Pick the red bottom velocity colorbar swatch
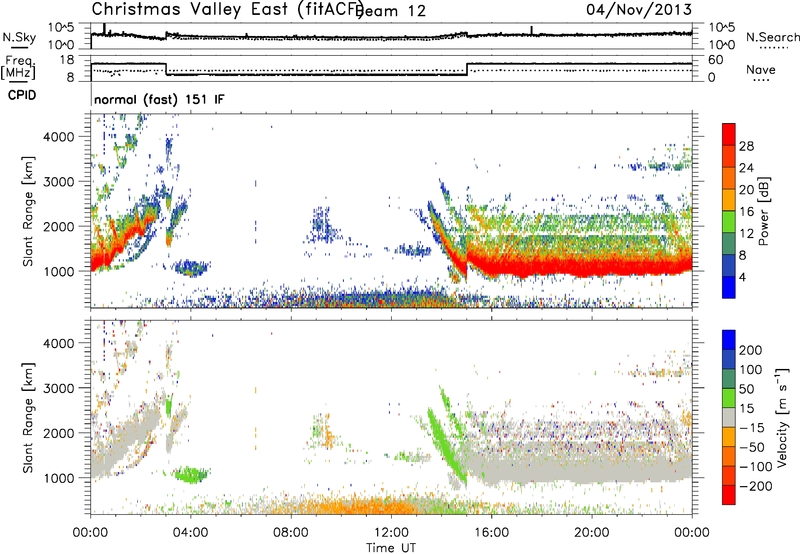Viewport: 800px width, 554px height. pyautogui.click(x=729, y=495)
